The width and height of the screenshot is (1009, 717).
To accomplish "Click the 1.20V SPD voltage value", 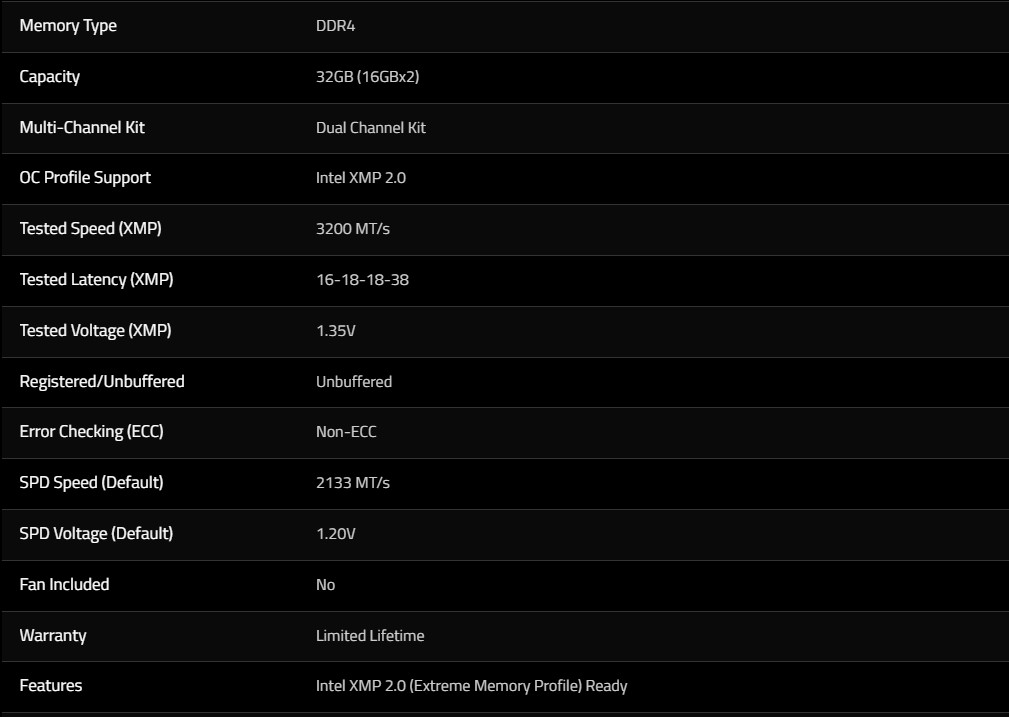I will (335, 534).
